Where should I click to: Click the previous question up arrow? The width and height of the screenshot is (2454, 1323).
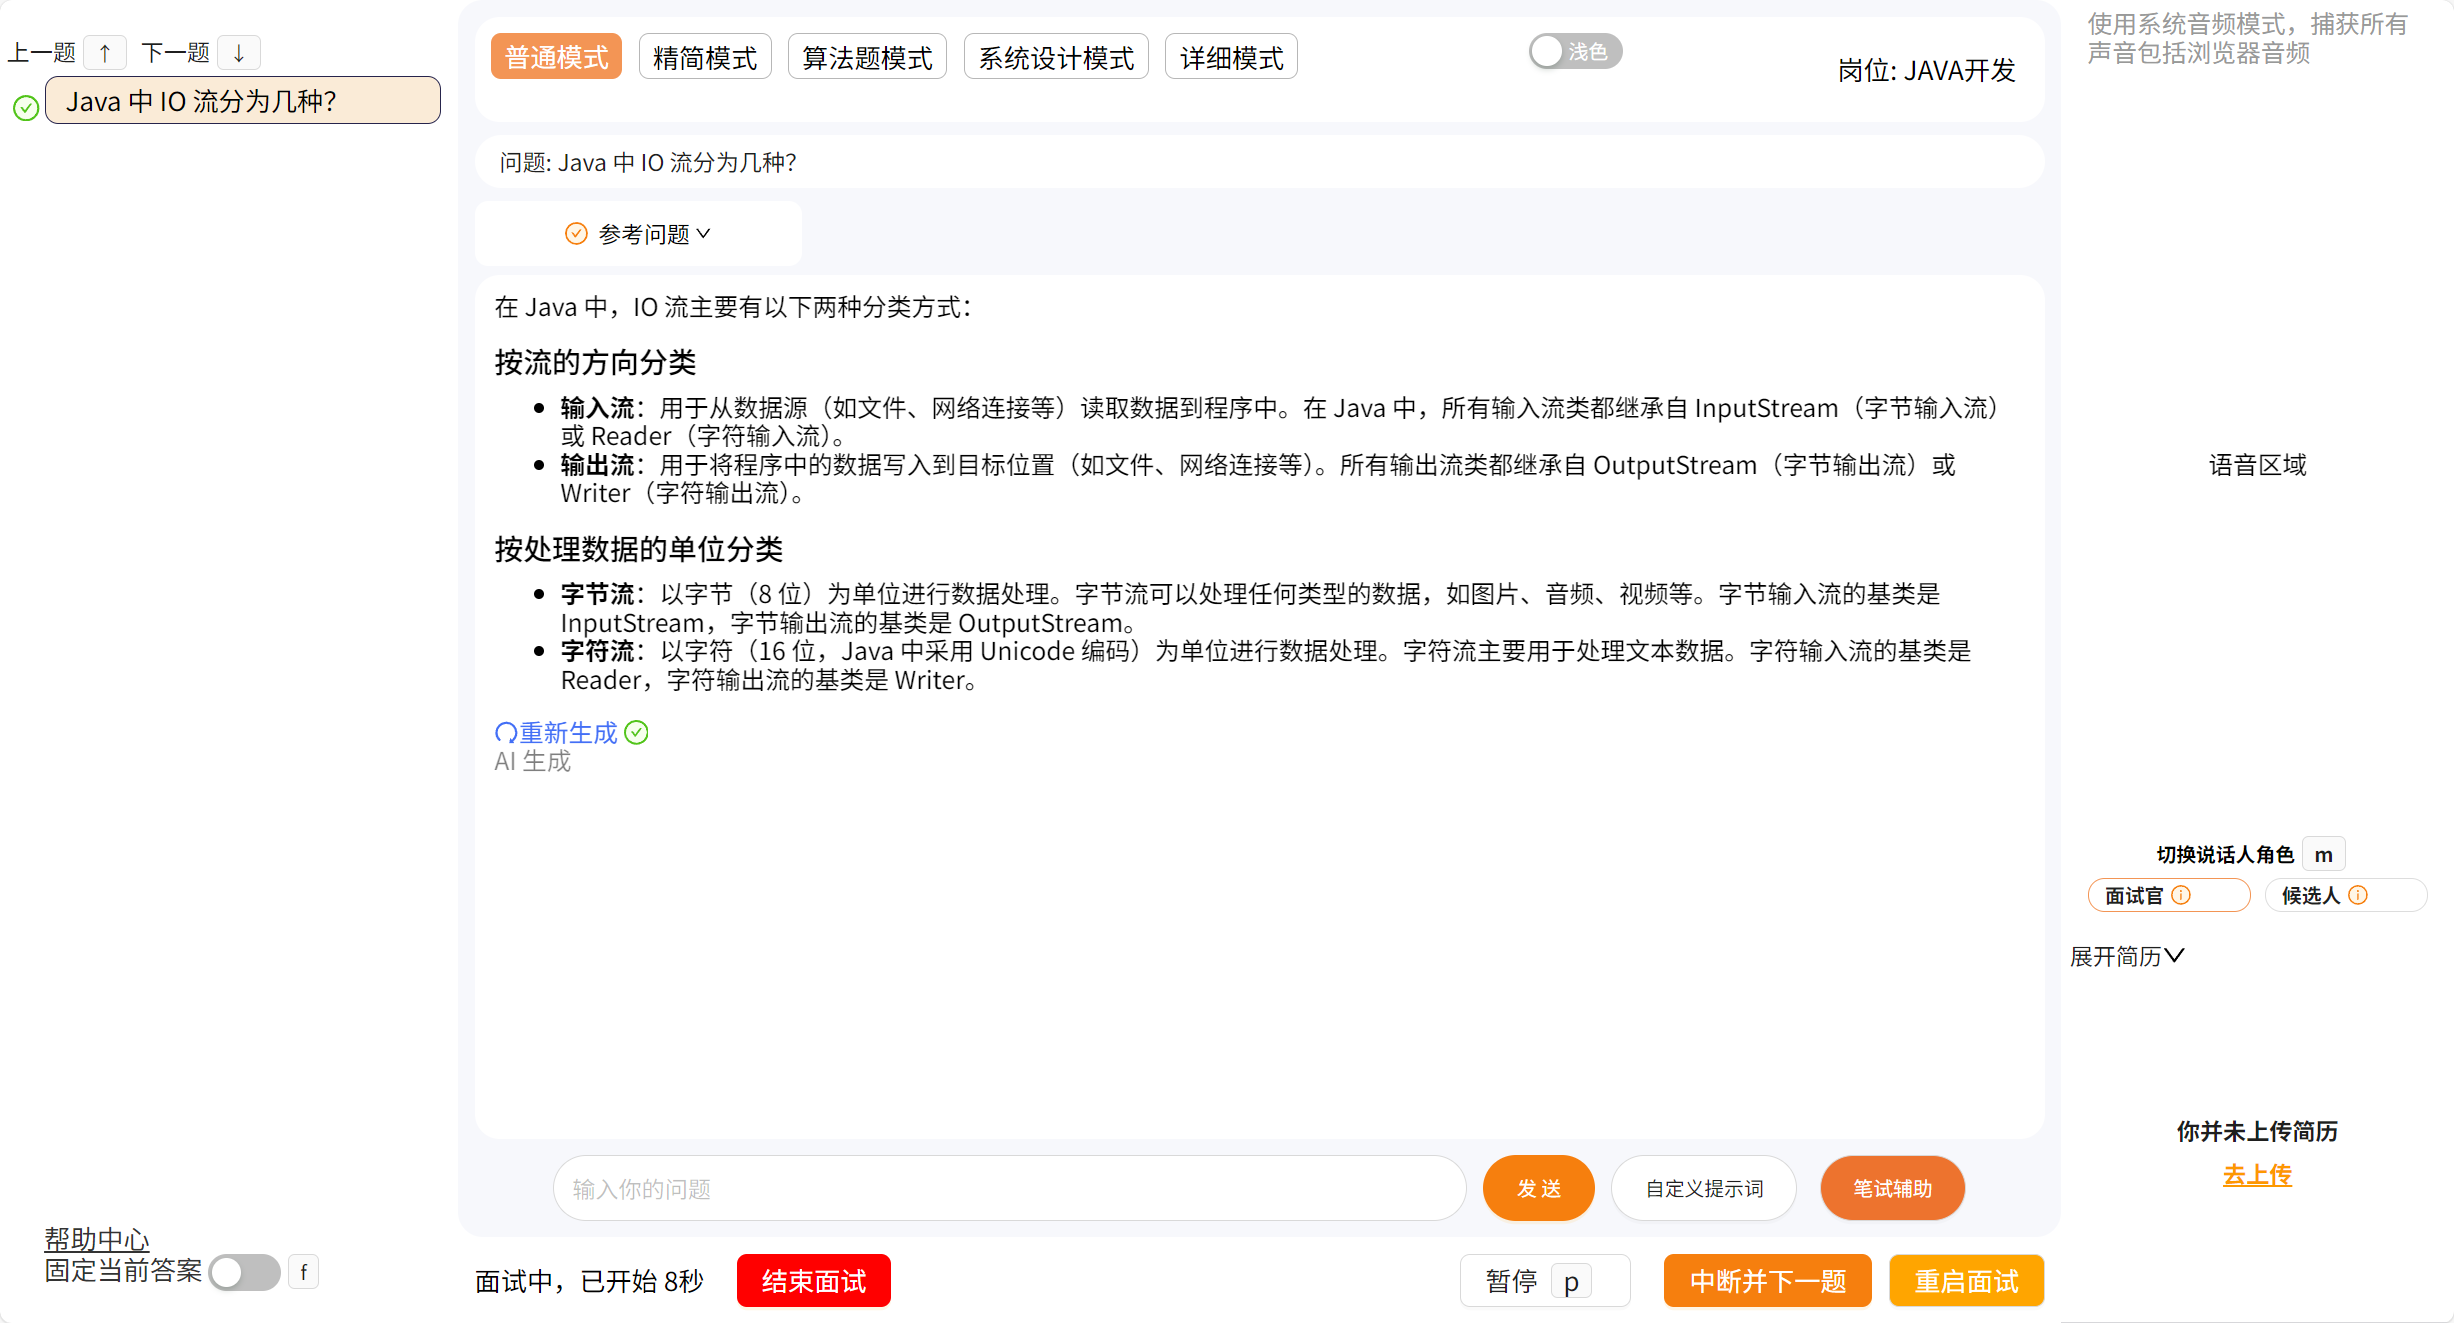(104, 53)
